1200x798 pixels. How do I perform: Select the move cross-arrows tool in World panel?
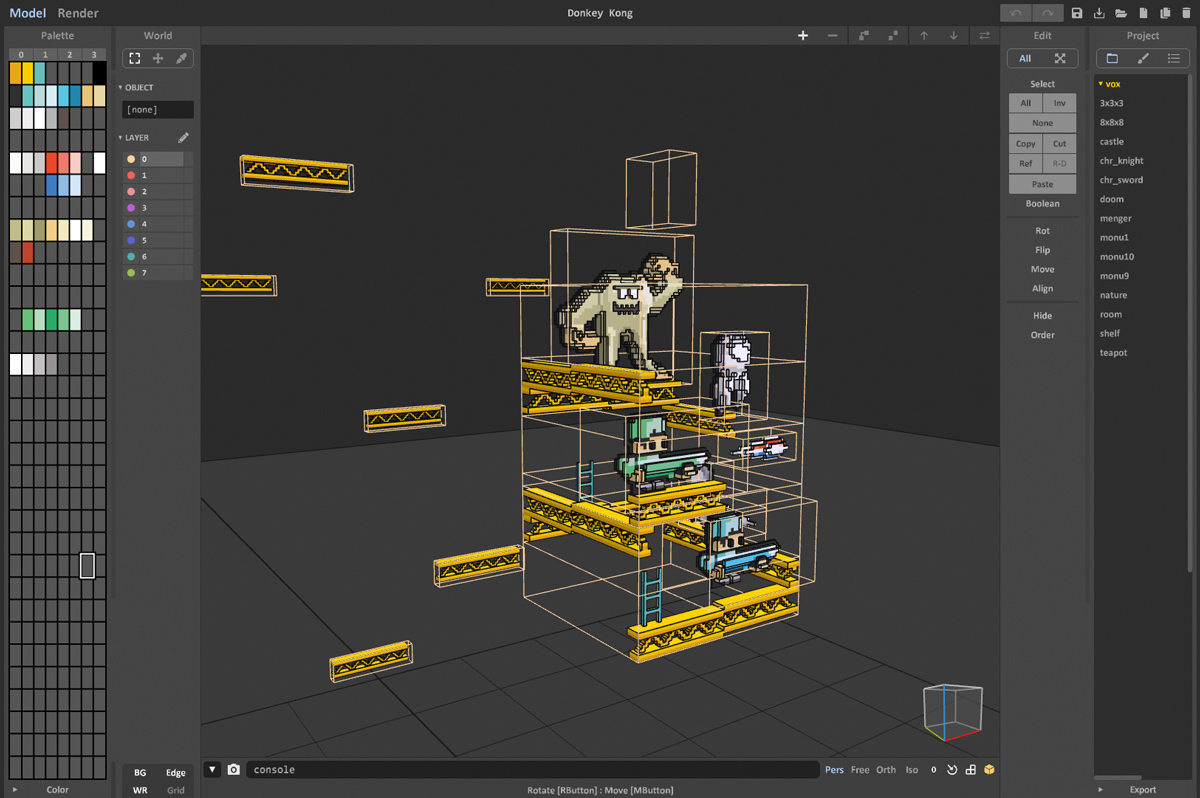[x=157, y=58]
